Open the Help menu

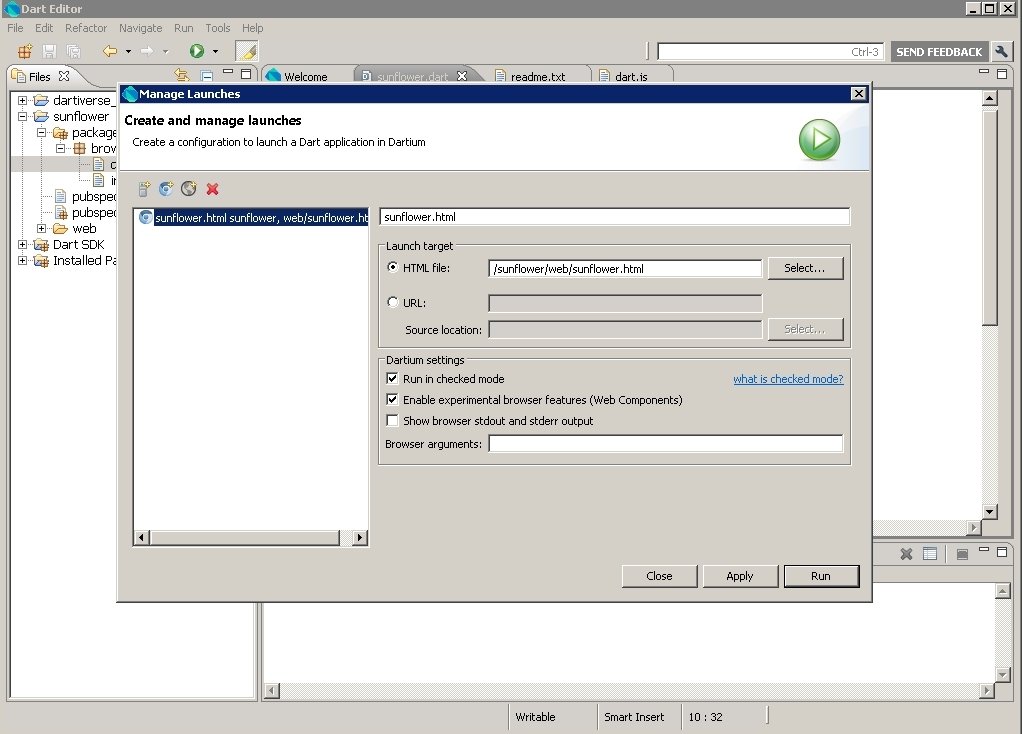pos(252,28)
